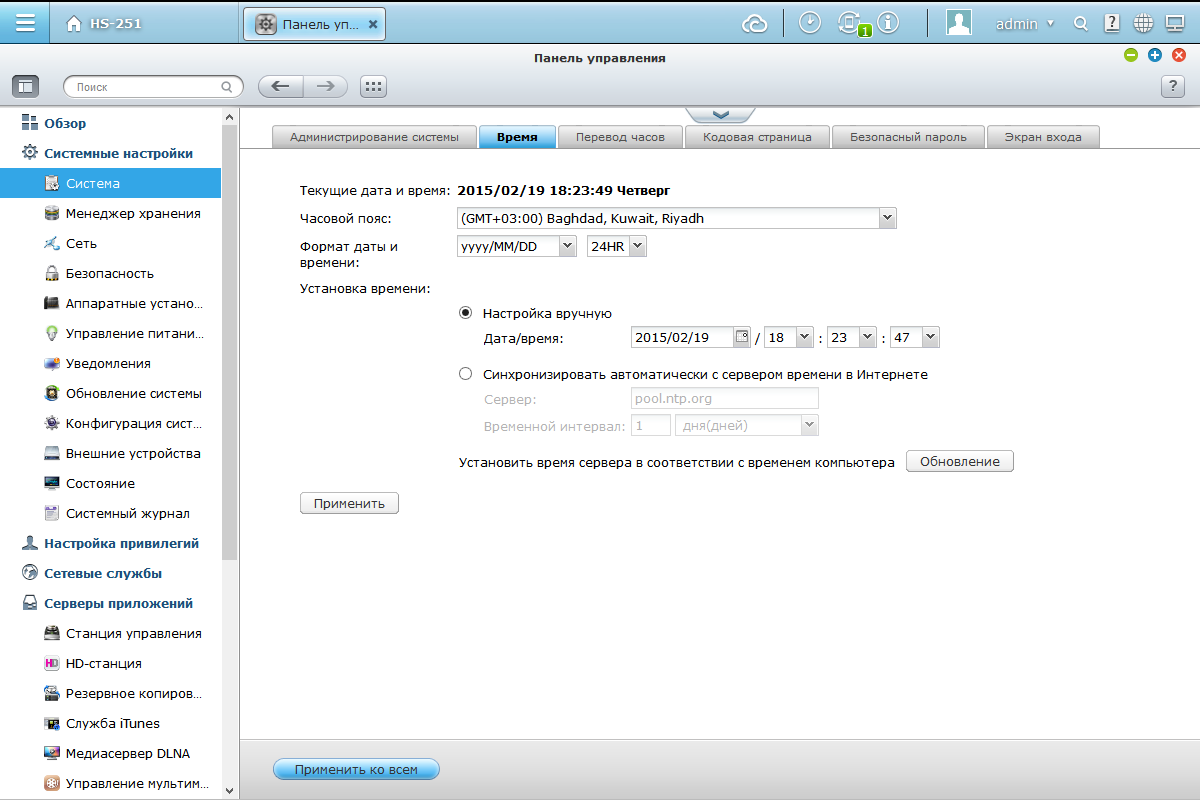Close the Панель управления taskbar tab
Viewport: 1200px width, 800px height.
(373, 24)
